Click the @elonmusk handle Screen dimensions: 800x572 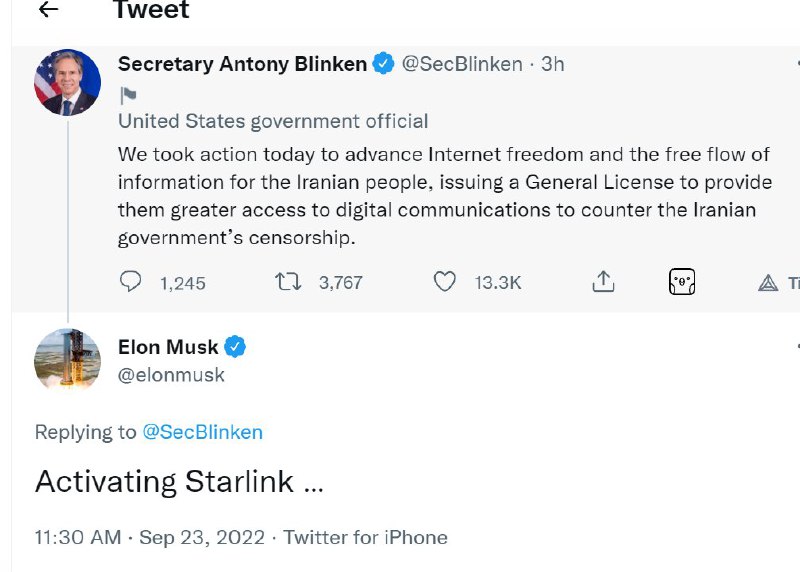[171, 375]
